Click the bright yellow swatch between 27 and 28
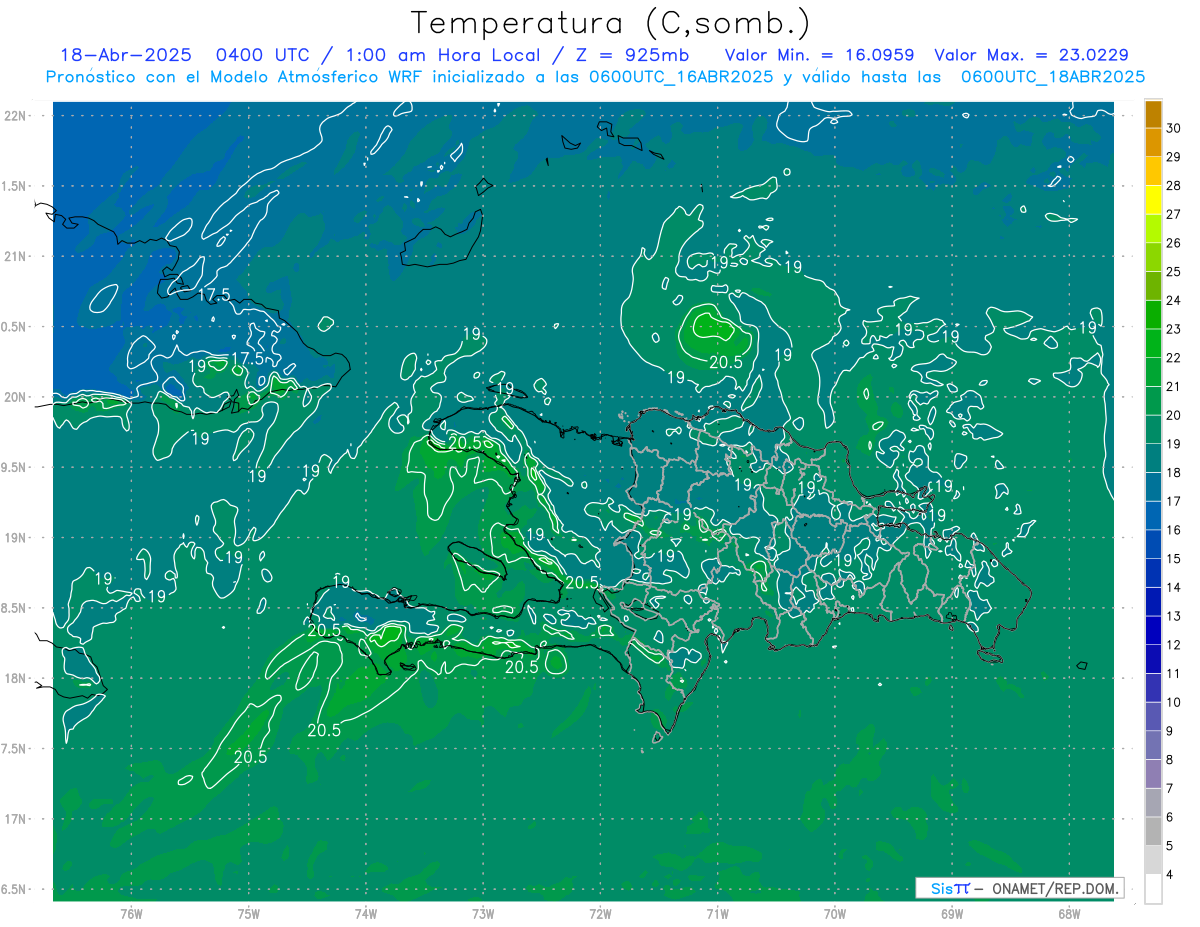This screenshot has height=927, width=1200. pyautogui.click(x=1153, y=200)
